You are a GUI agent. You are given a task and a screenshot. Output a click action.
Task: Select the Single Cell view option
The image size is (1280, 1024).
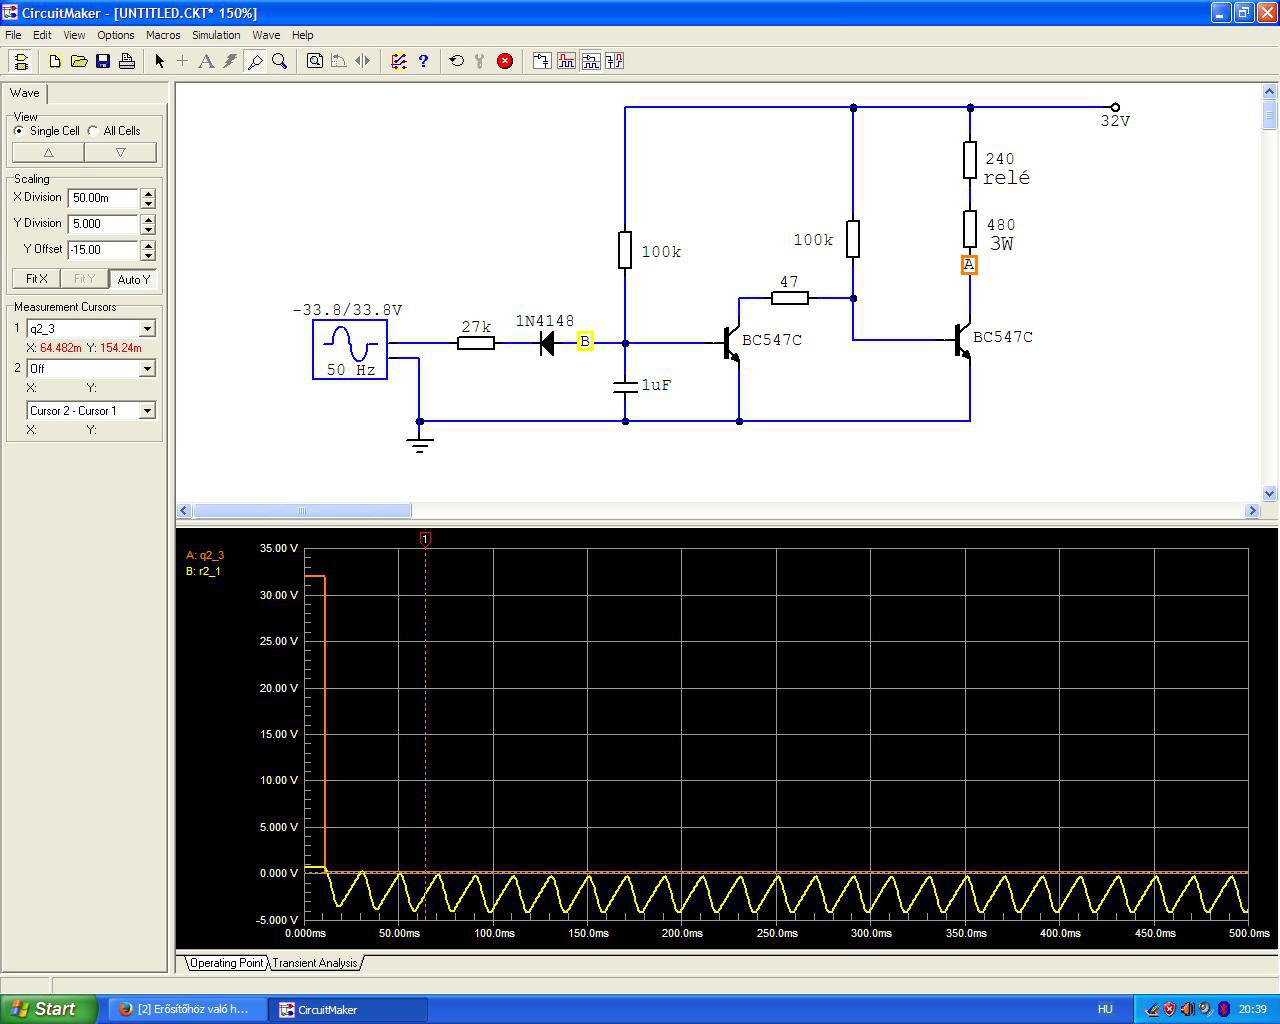pos(47,131)
